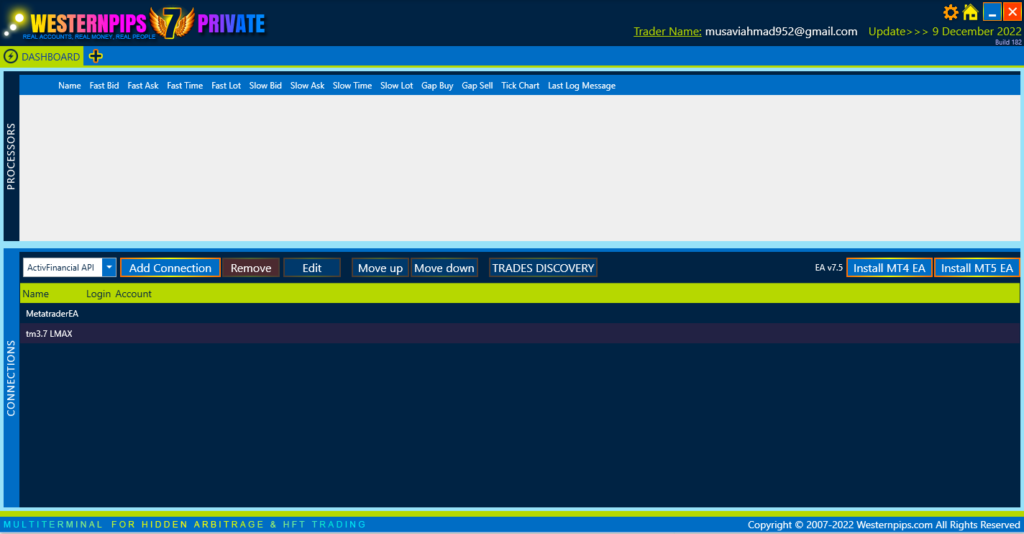Click the Slow Bid column header

click(x=265, y=86)
